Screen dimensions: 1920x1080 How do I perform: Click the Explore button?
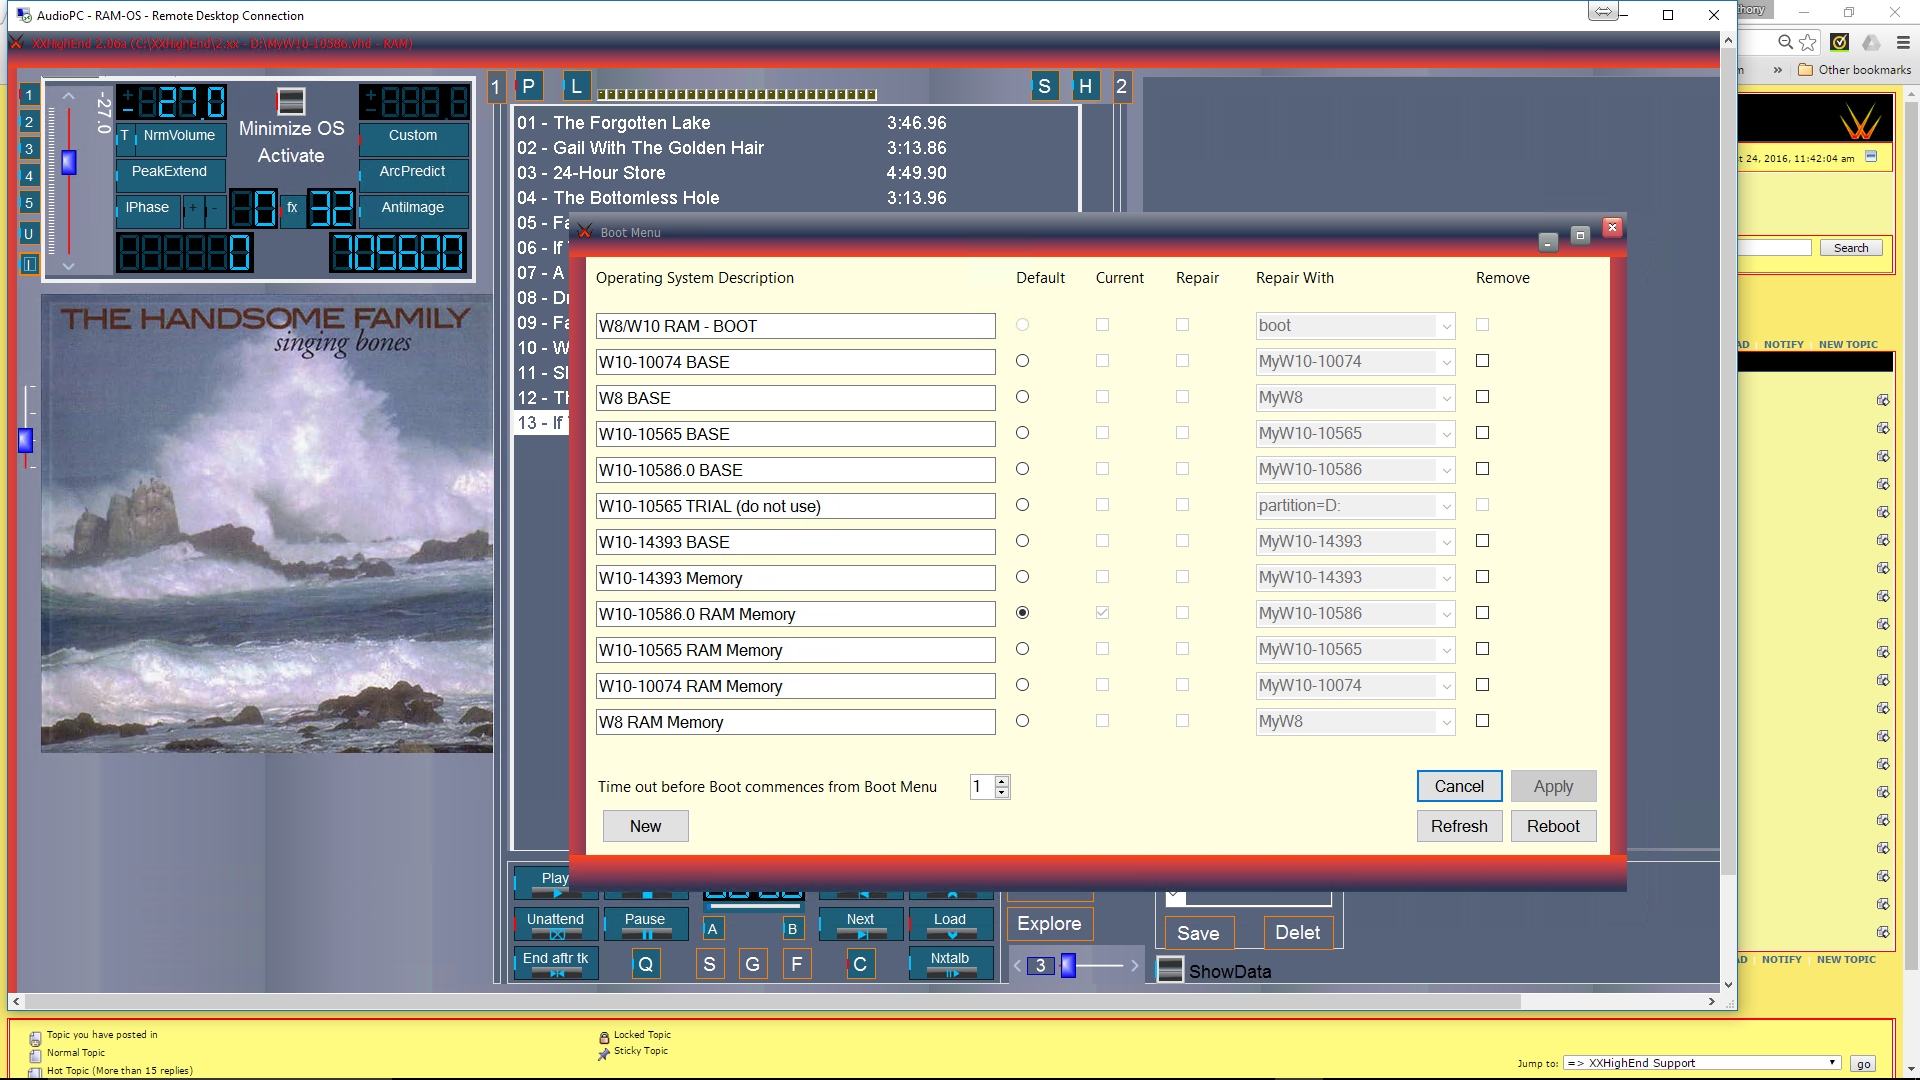coord(1049,924)
